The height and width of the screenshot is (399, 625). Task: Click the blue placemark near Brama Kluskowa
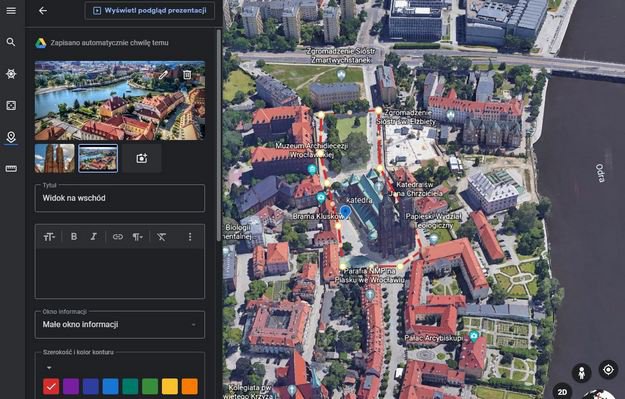tap(345, 212)
